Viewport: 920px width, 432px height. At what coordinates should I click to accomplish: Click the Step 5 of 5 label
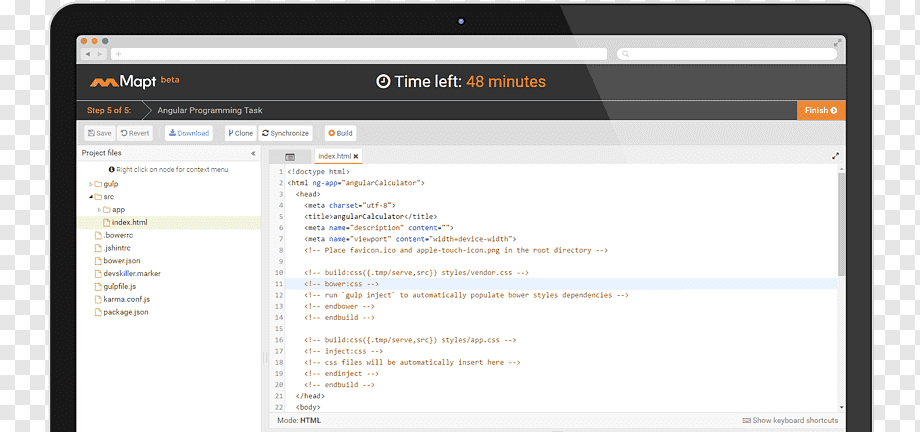click(109, 110)
